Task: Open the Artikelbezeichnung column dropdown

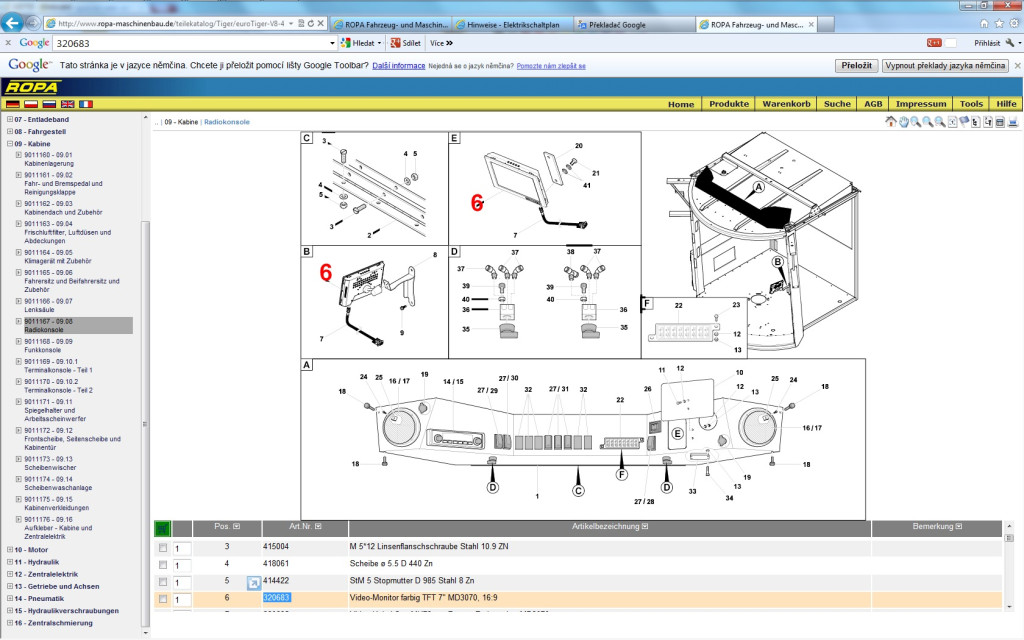Action: coord(645,526)
